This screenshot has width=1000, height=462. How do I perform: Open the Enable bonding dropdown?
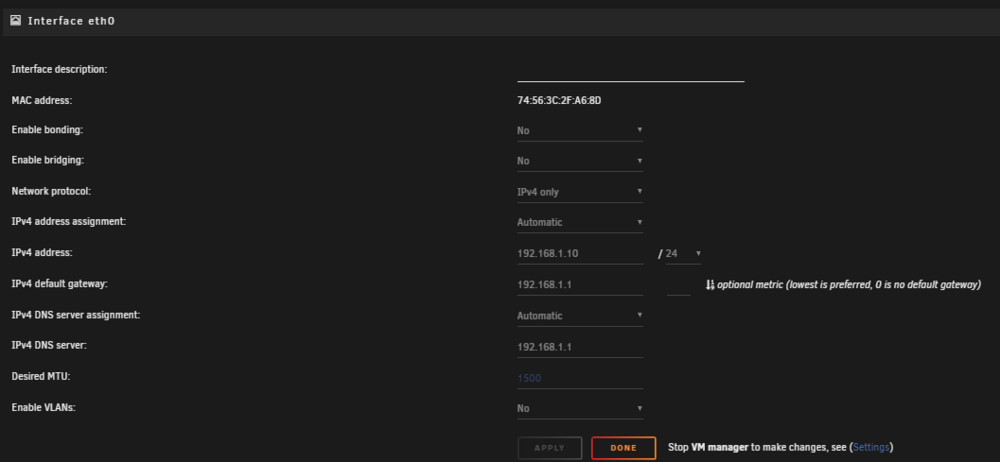[580, 130]
